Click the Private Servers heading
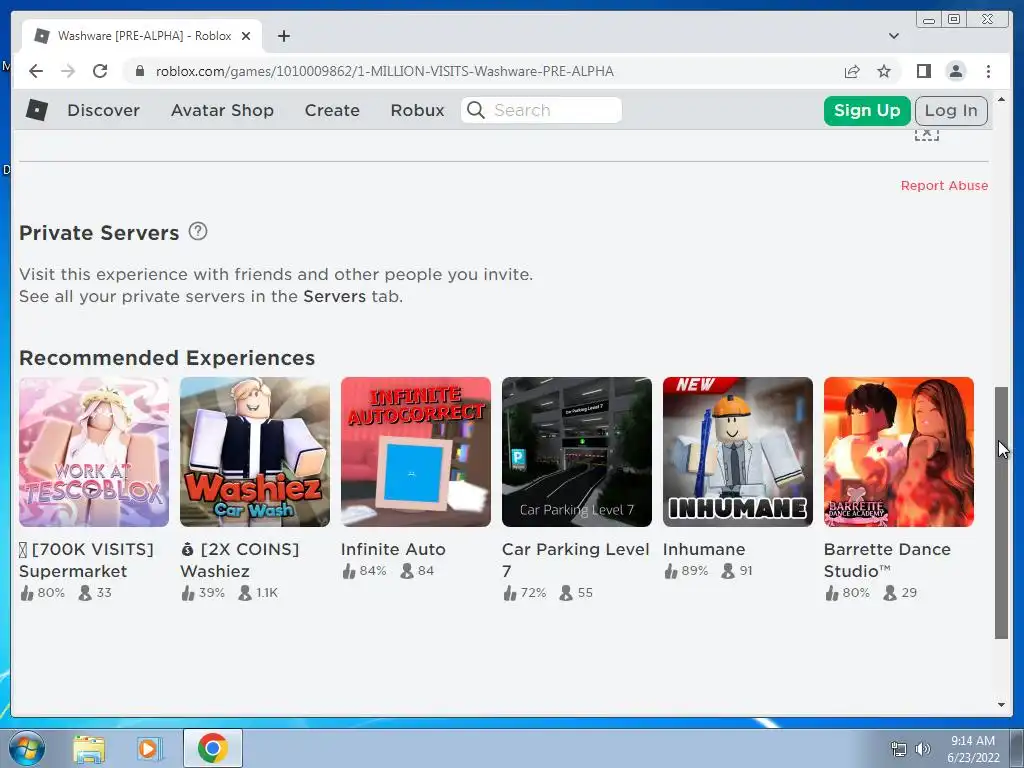Viewport: 1024px width, 768px height. [99, 233]
